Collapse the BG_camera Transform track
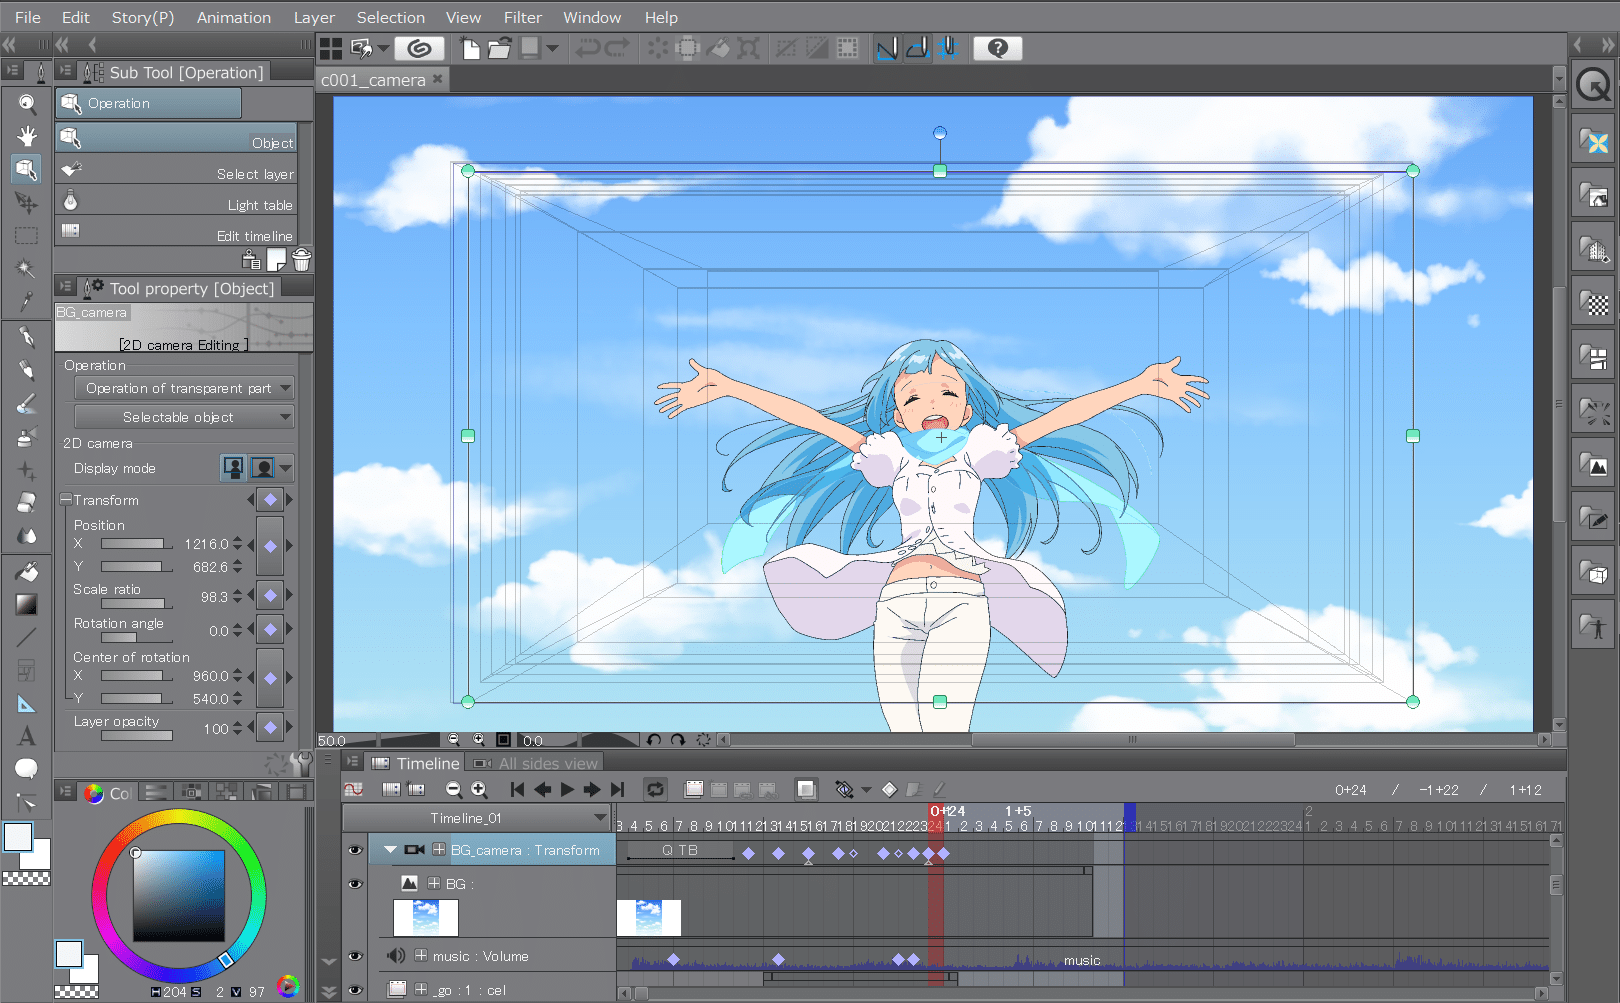 (390, 849)
